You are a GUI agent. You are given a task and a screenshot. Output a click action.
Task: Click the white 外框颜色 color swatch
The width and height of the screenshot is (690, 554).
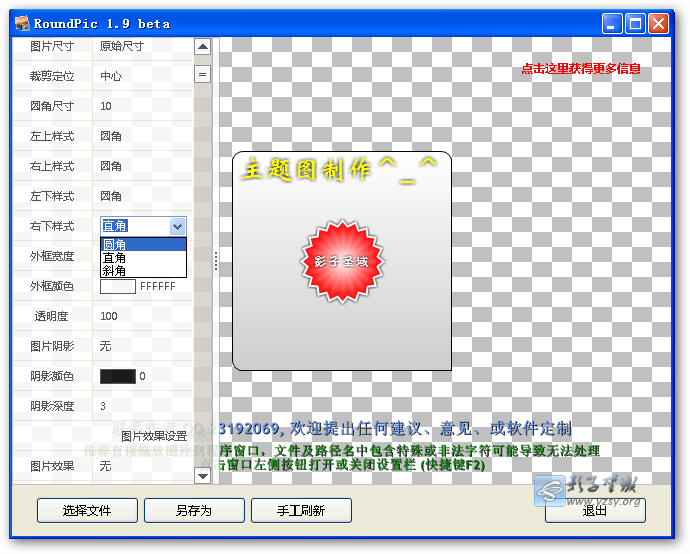[x=118, y=287]
